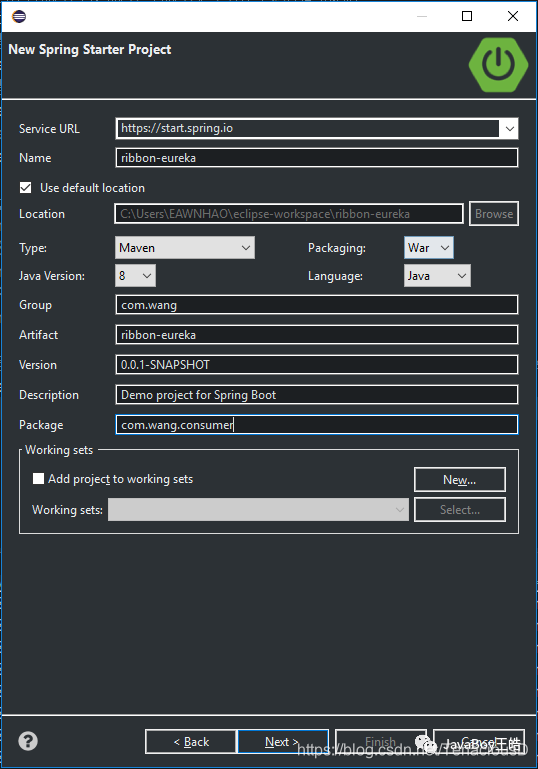This screenshot has width=538, height=769.
Task: Click the 'Working sets' group label
Action: coord(59,450)
